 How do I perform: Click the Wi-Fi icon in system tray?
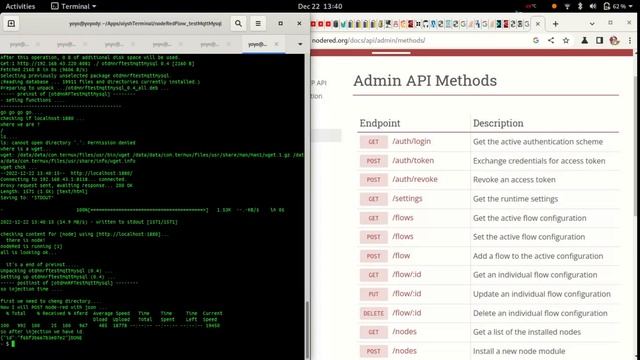[567, 6]
